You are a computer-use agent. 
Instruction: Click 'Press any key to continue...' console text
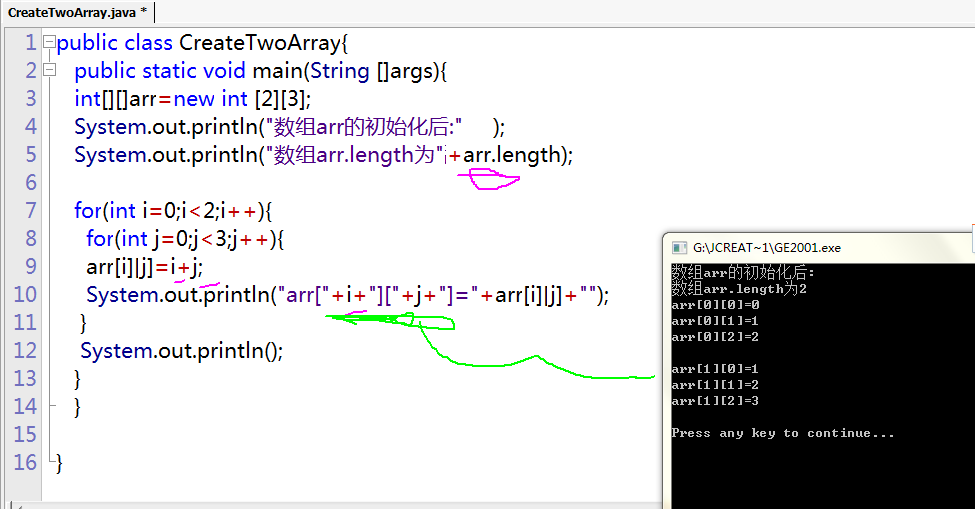pos(783,433)
